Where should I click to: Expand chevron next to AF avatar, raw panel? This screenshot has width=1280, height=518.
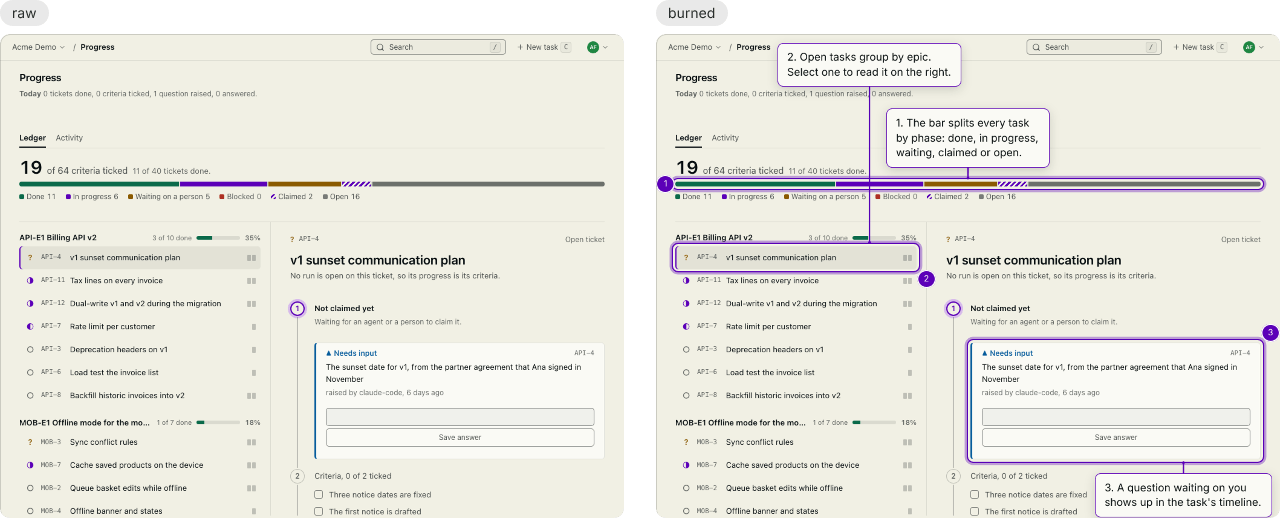coord(605,47)
